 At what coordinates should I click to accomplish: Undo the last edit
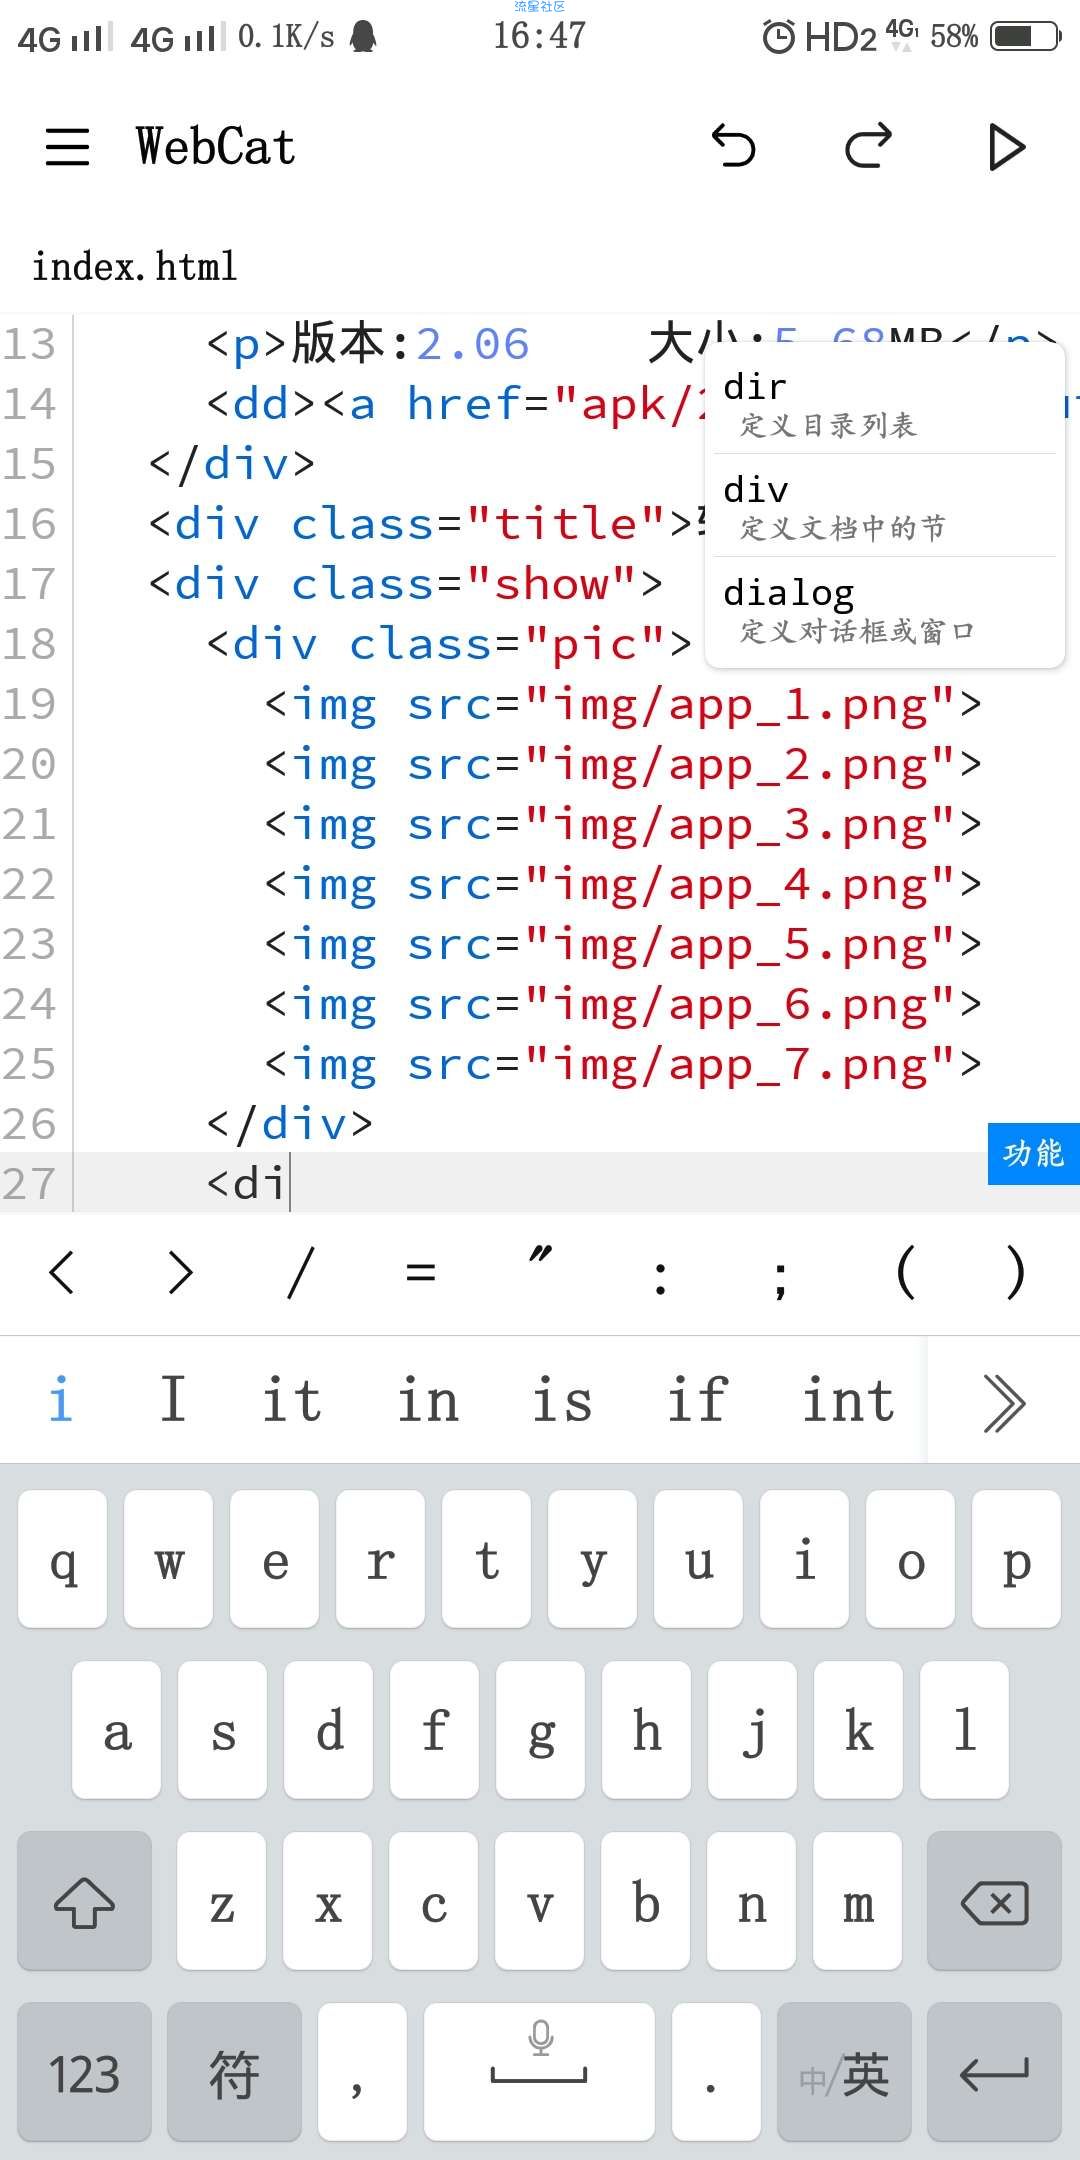(x=733, y=147)
